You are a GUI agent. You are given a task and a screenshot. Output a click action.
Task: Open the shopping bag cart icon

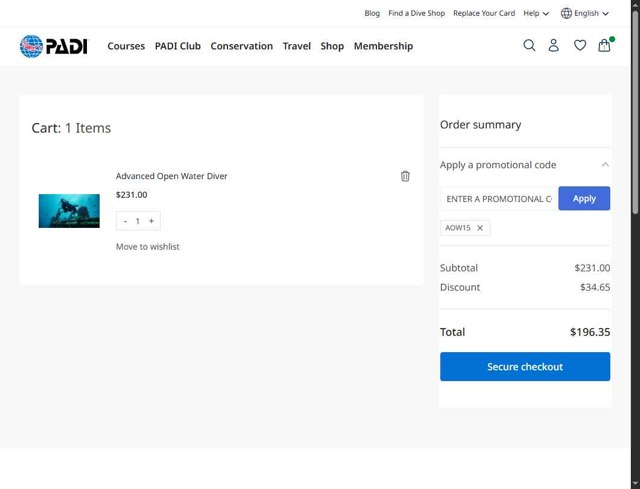604,45
